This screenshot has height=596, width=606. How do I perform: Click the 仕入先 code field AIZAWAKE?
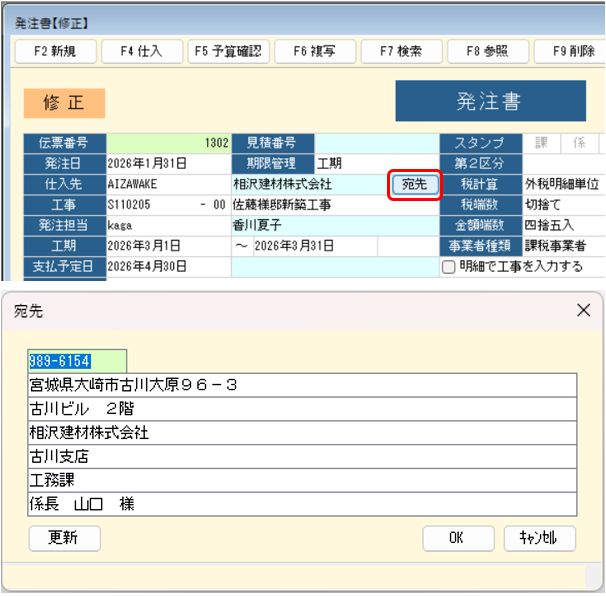pos(169,184)
